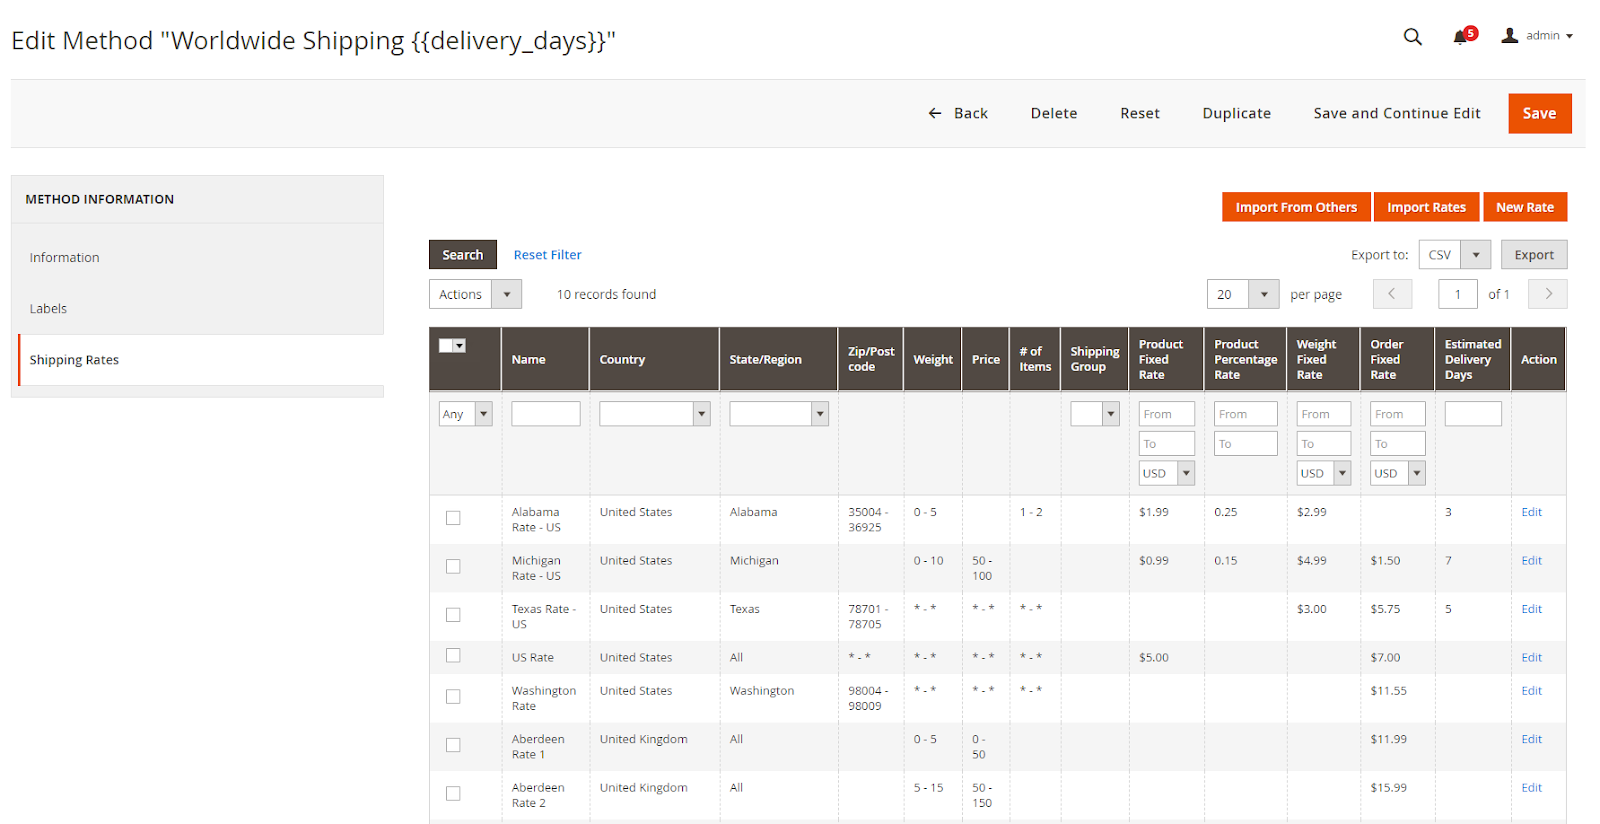Image resolution: width=1600 pixels, height=824 pixels.
Task: Open the select-all checkbox dropdown in header
Action: click(x=460, y=346)
